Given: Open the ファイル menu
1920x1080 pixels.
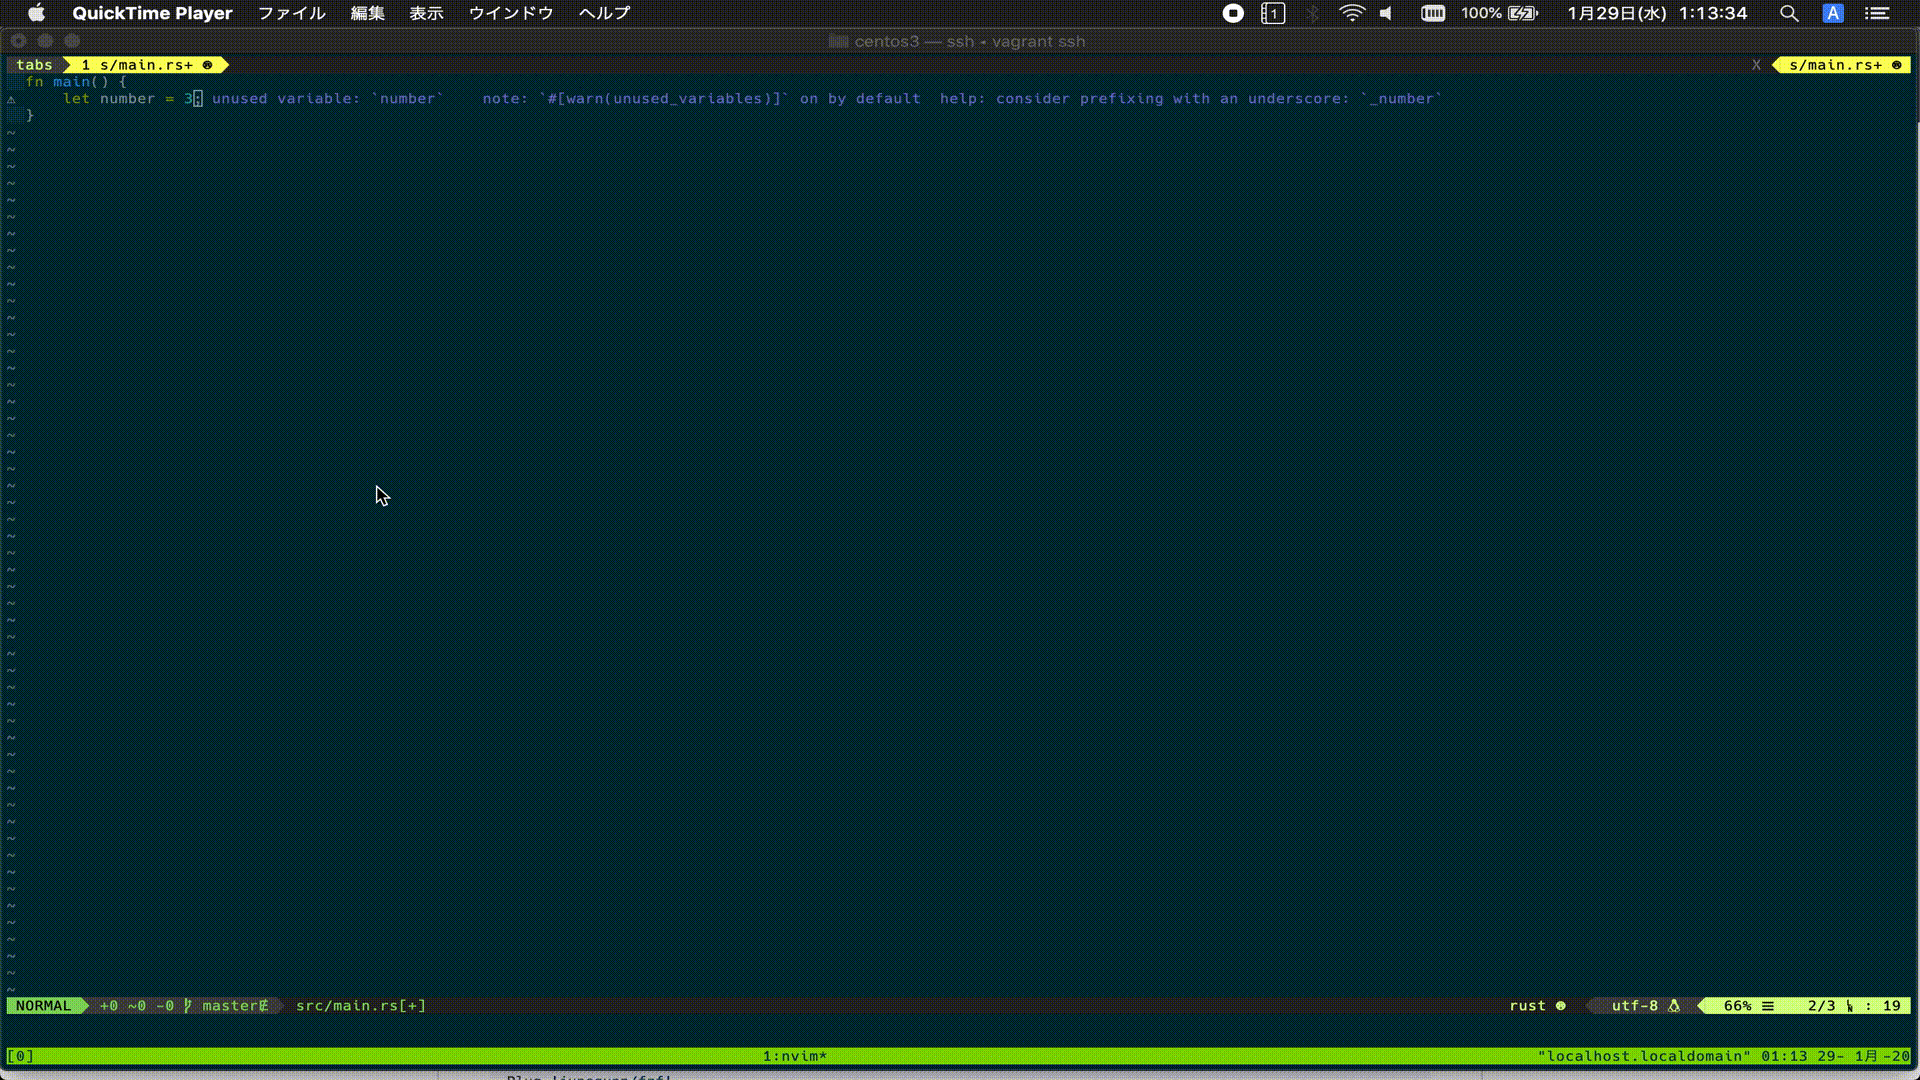Looking at the screenshot, I should 291,13.
